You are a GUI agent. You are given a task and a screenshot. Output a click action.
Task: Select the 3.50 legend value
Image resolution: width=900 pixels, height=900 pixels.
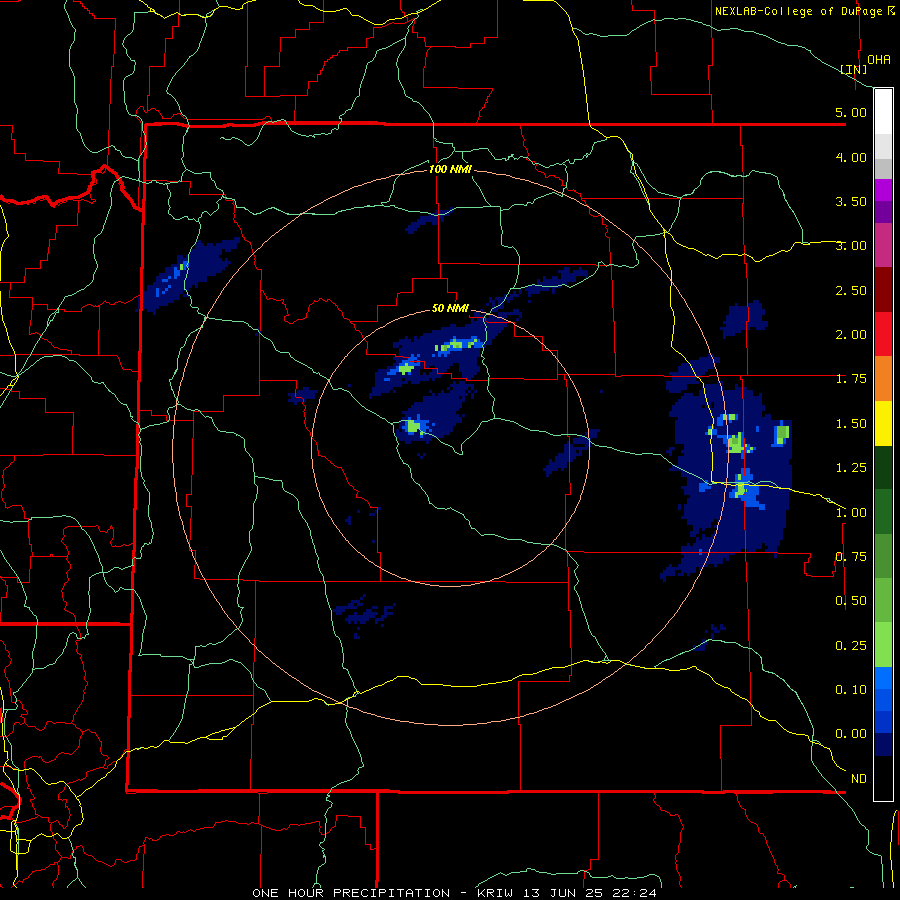click(x=851, y=201)
